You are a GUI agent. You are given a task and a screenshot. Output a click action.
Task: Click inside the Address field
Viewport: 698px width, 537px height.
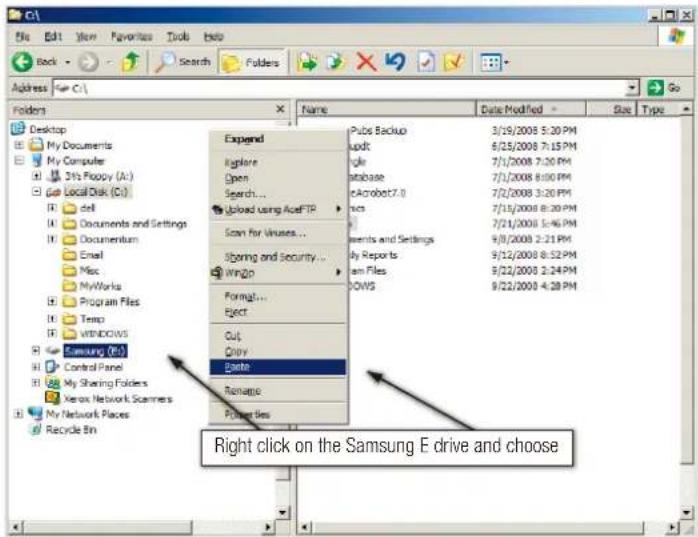341,88
